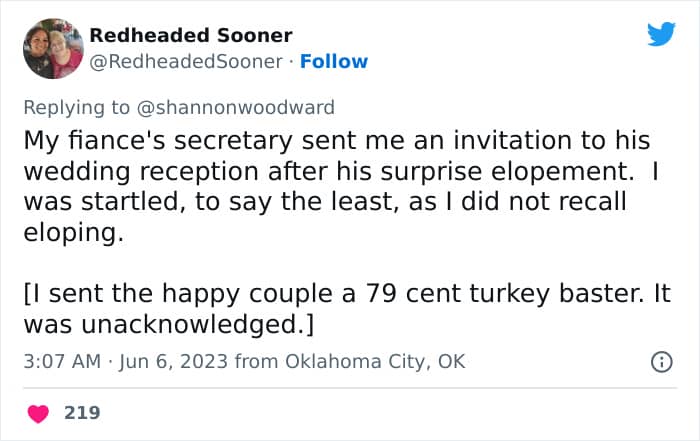View the 219 likes count
700x441 pixels.
(x=82, y=411)
